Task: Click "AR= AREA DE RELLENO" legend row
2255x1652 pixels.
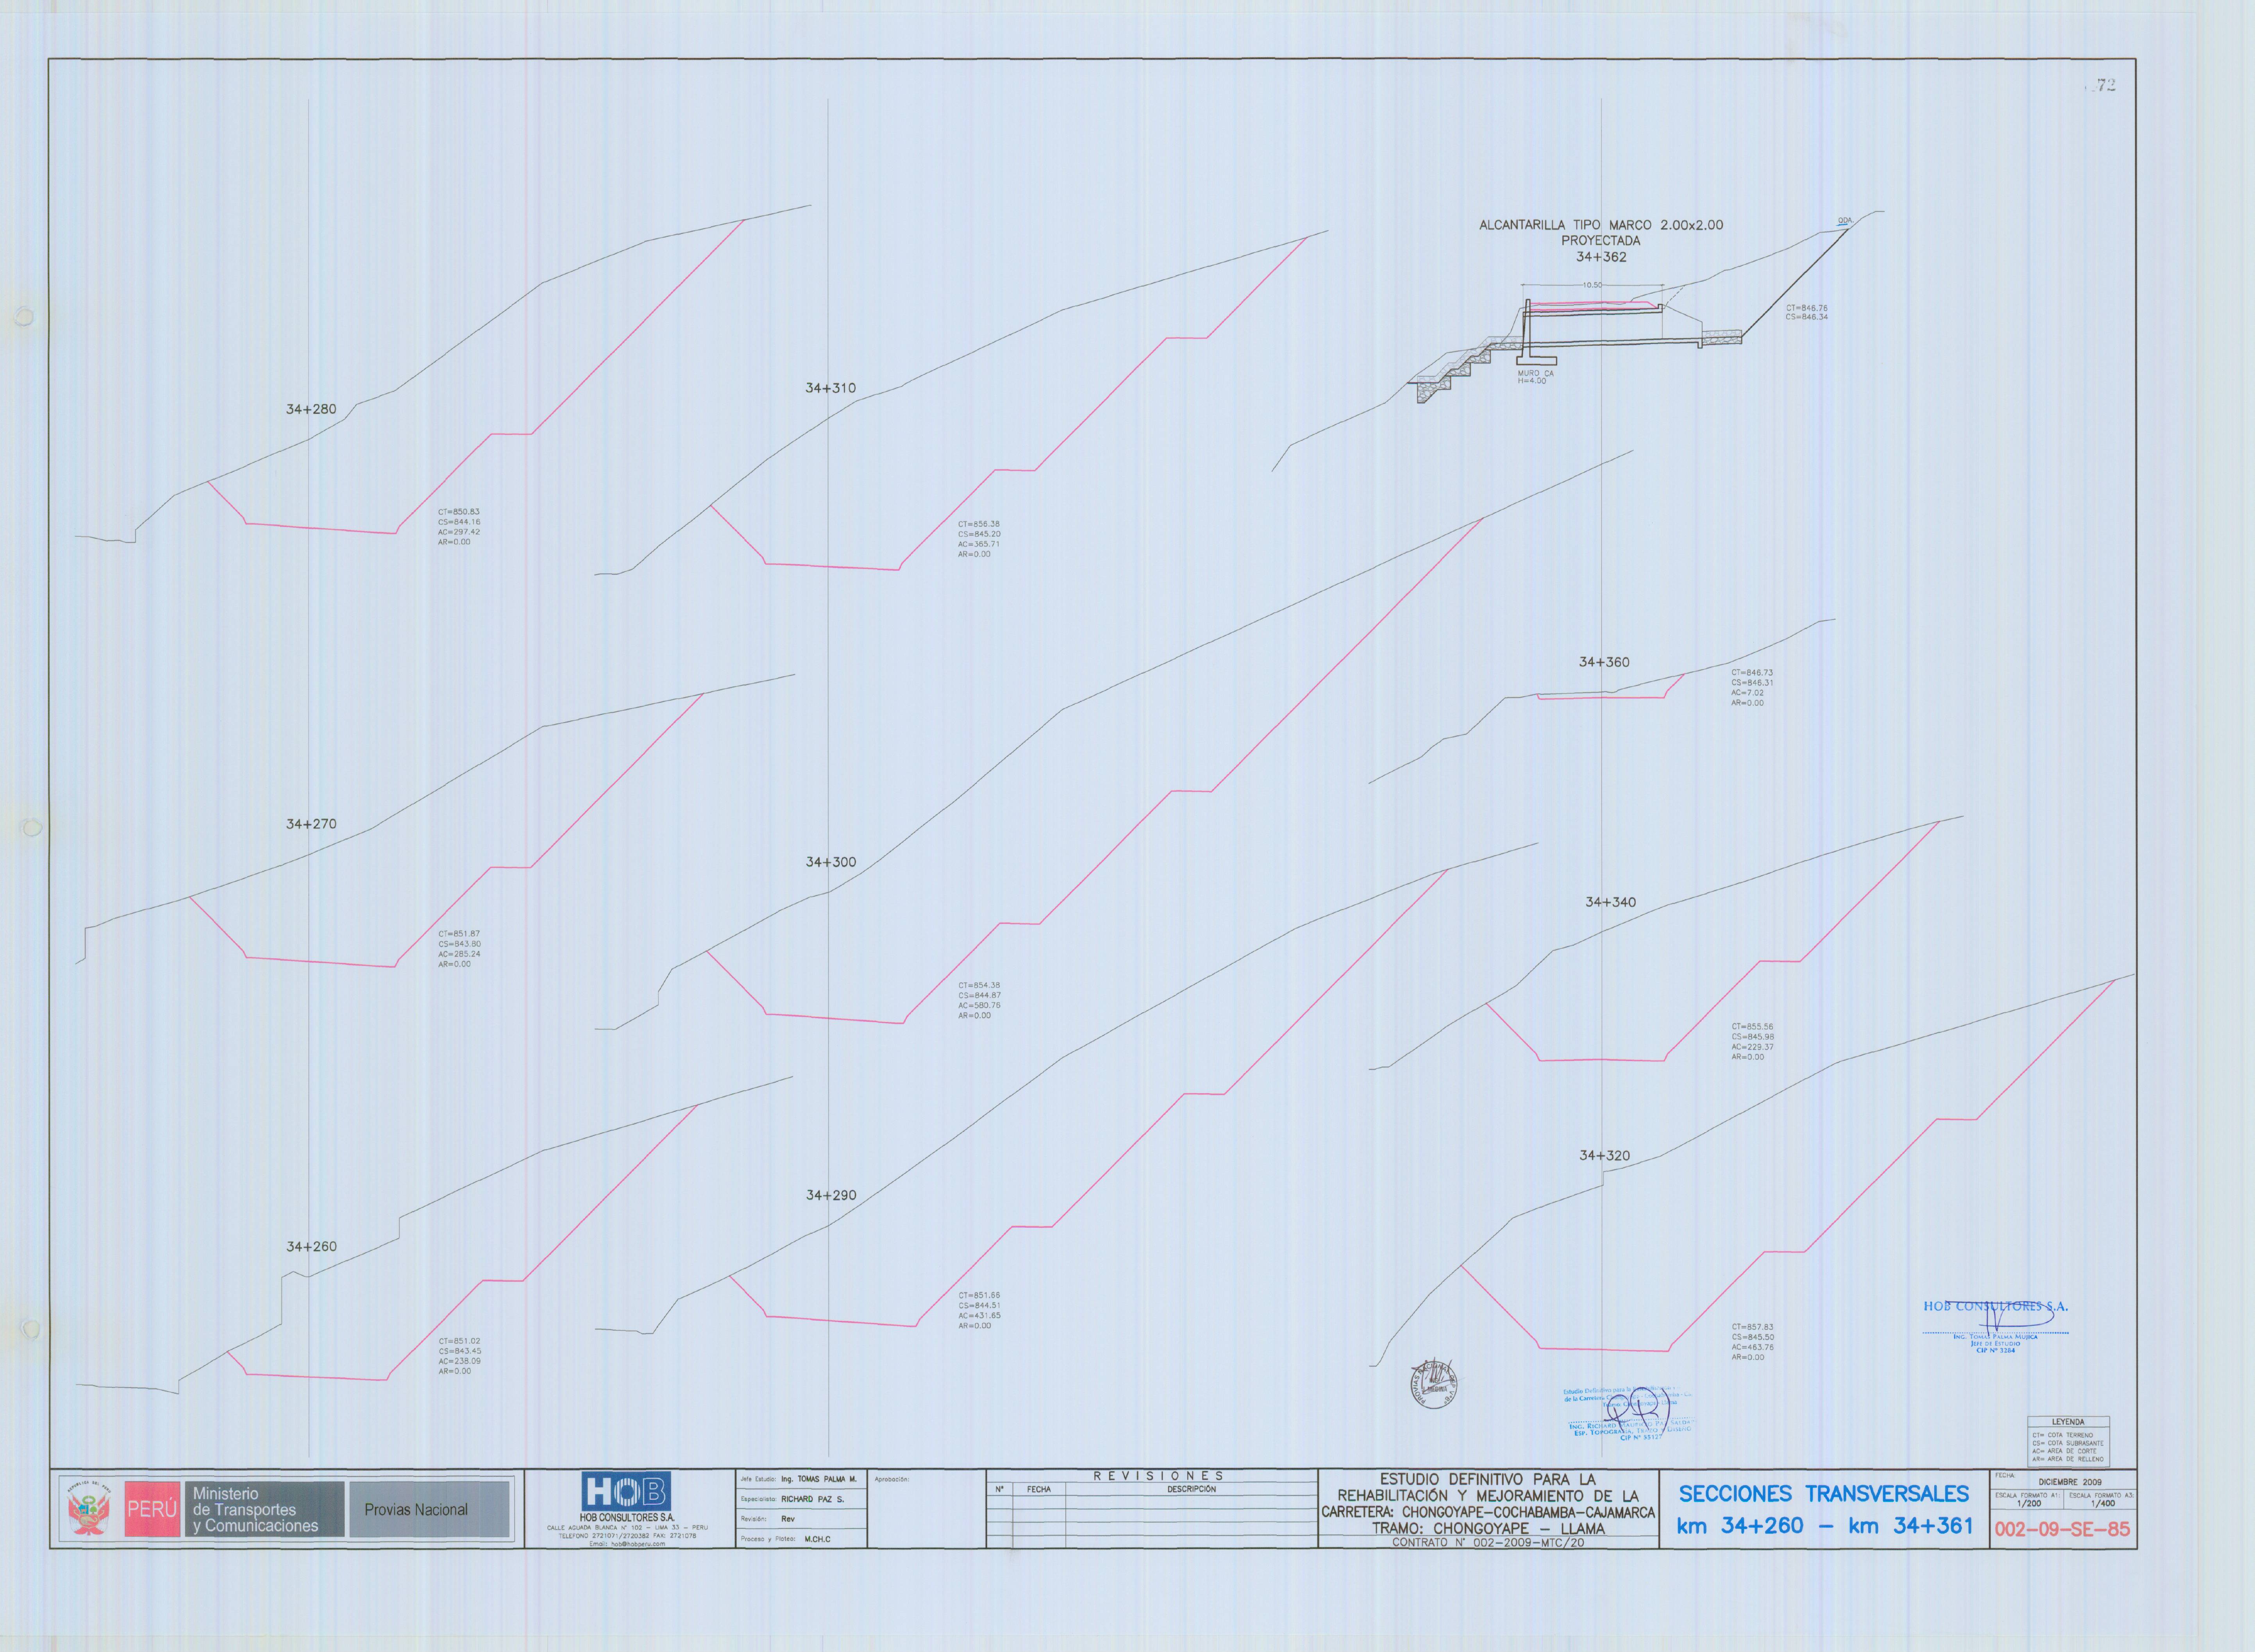Action: [2067, 1459]
